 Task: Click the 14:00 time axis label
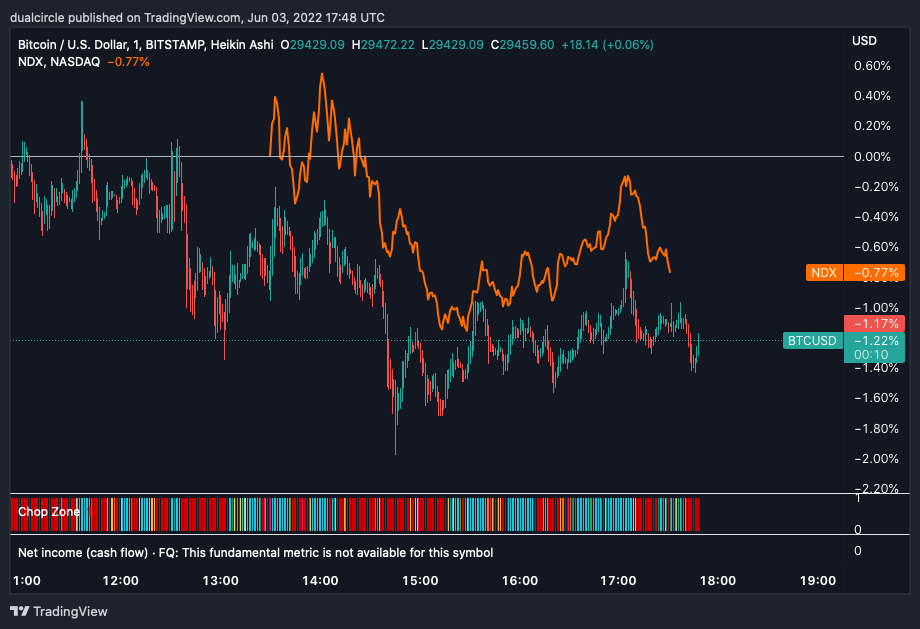click(320, 581)
